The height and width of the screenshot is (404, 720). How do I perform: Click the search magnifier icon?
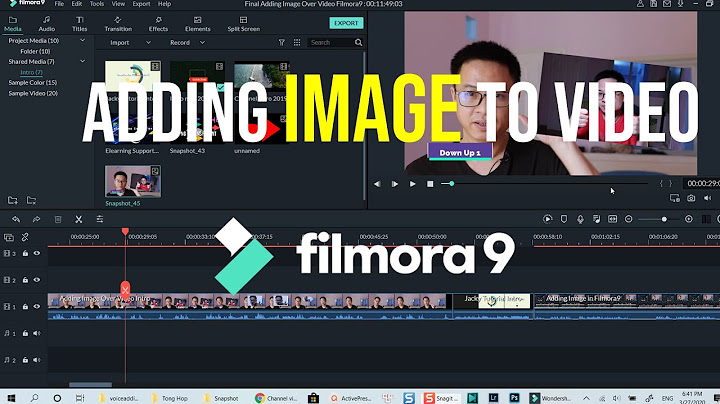pos(359,43)
